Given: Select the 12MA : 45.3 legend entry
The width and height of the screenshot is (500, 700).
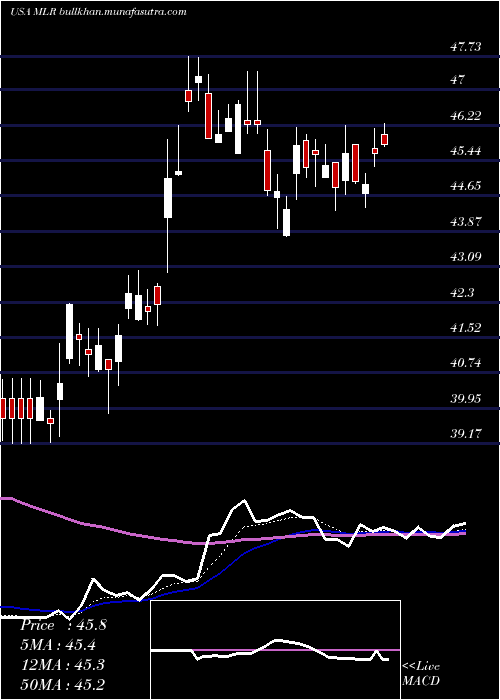Looking at the screenshot, I should tap(62, 664).
